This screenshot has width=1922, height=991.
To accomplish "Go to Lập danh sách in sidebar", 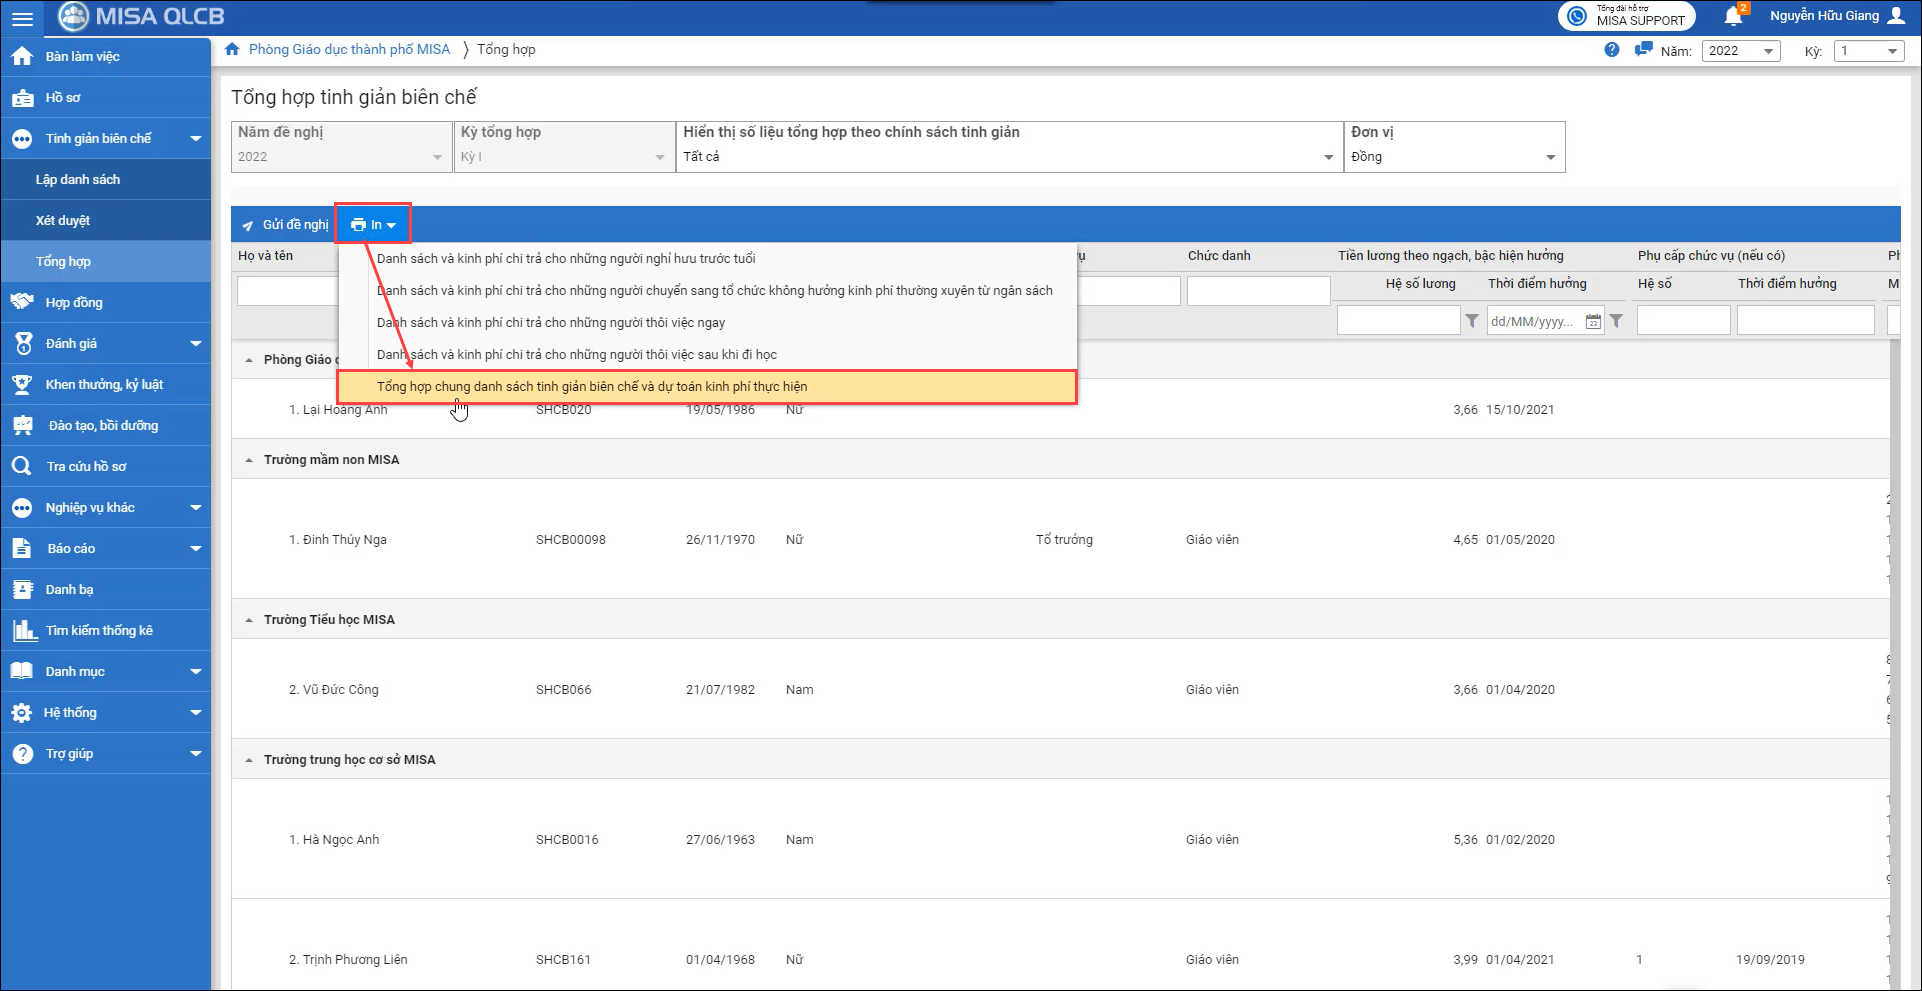I will pyautogui.click(x=78, y=180).
